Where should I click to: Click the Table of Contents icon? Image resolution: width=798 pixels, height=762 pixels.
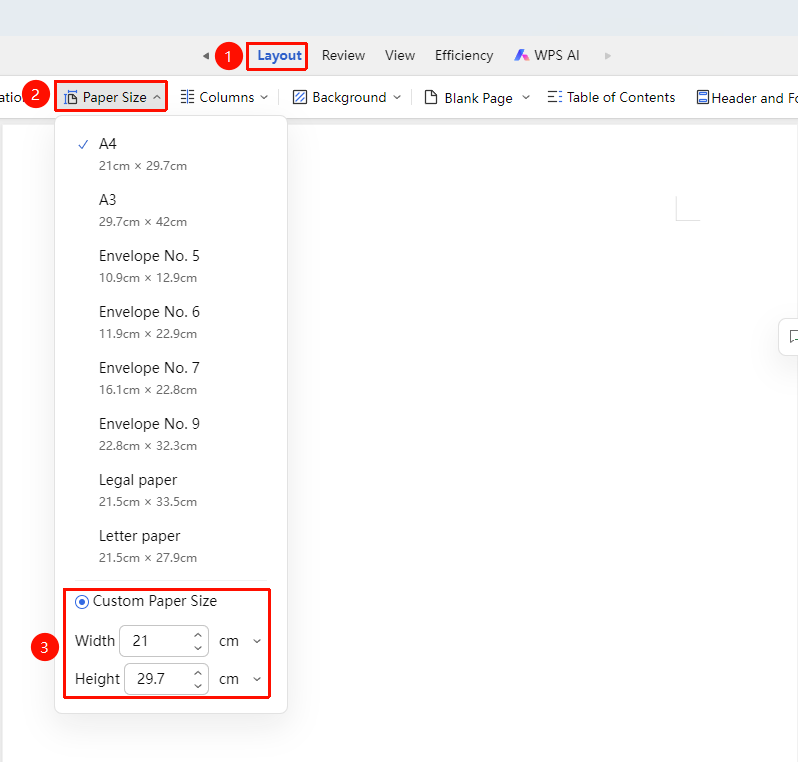pos(555,97)
